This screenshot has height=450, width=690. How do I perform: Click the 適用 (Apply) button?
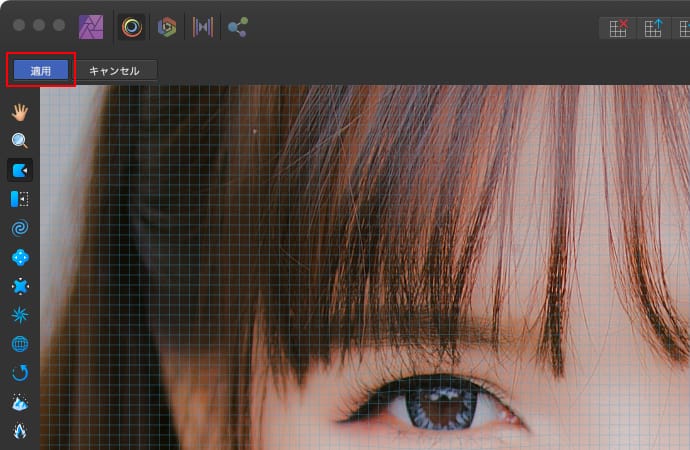(41, 71)
